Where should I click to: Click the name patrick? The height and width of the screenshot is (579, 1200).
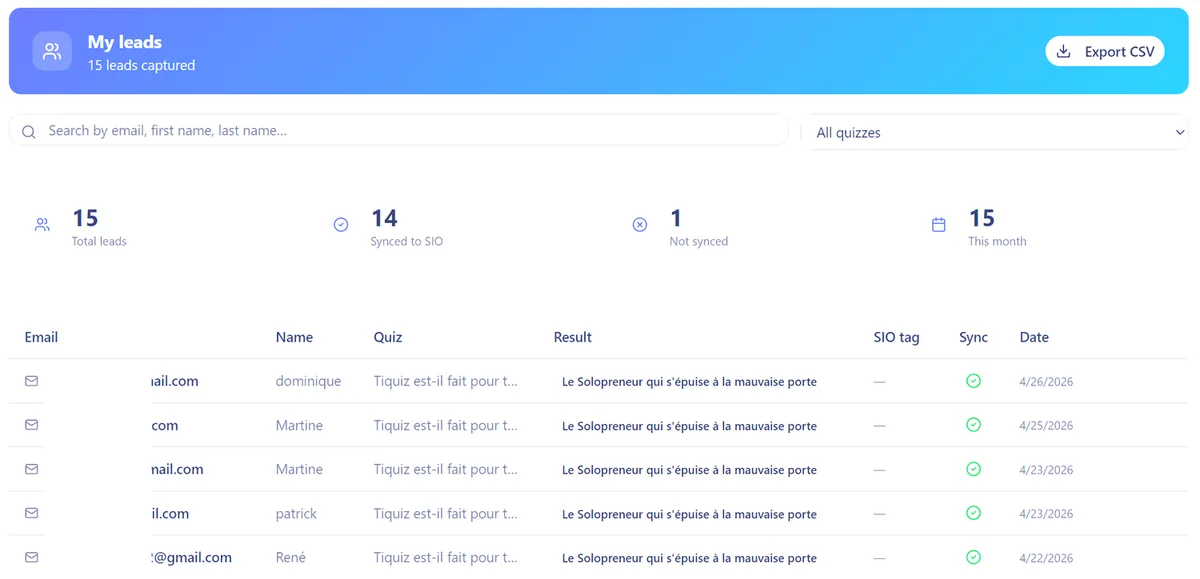[x=296, y=513]
